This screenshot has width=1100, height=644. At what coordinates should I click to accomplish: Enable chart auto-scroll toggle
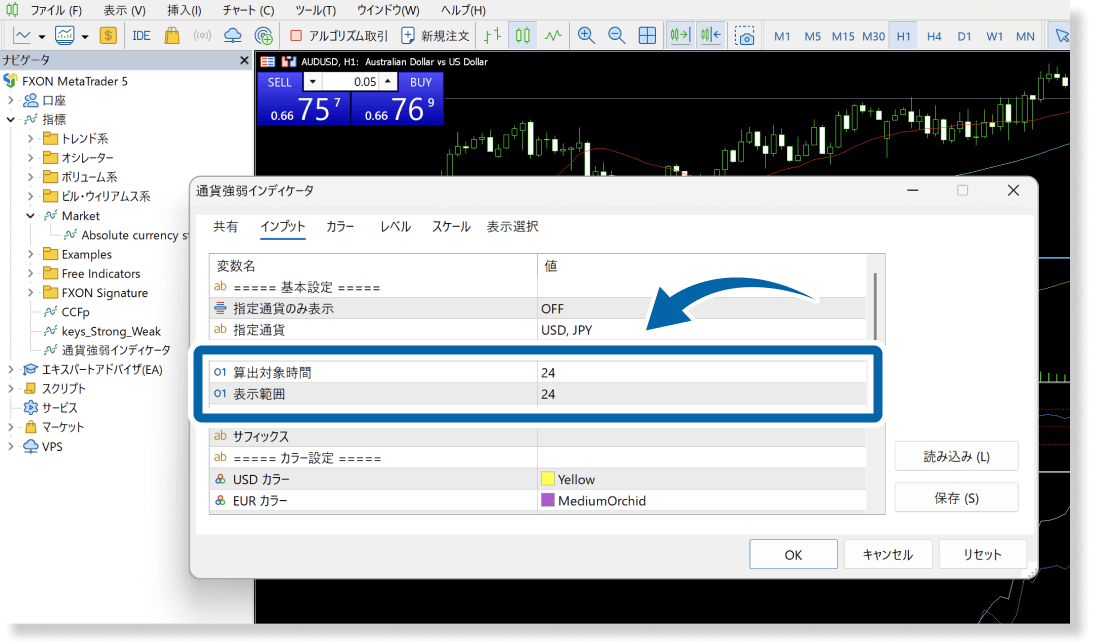click(679, 35)
